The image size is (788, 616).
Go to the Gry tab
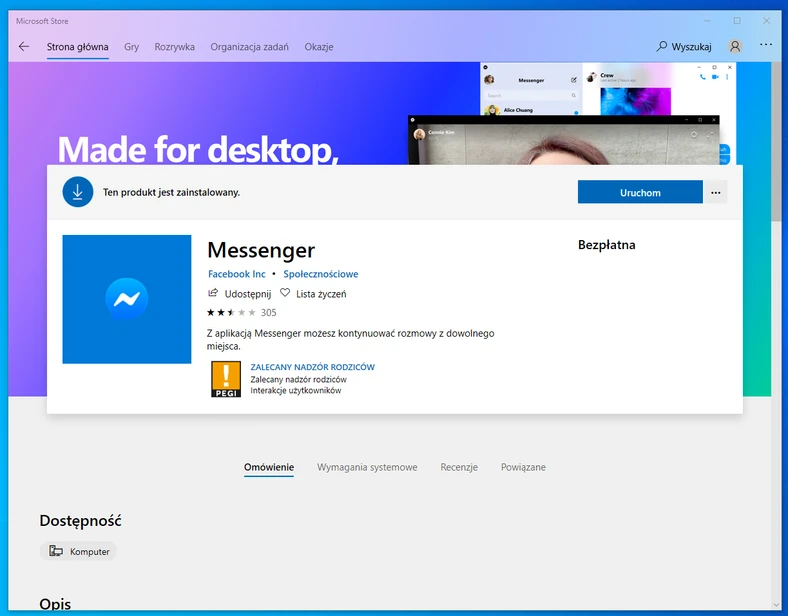coord(132,47)
